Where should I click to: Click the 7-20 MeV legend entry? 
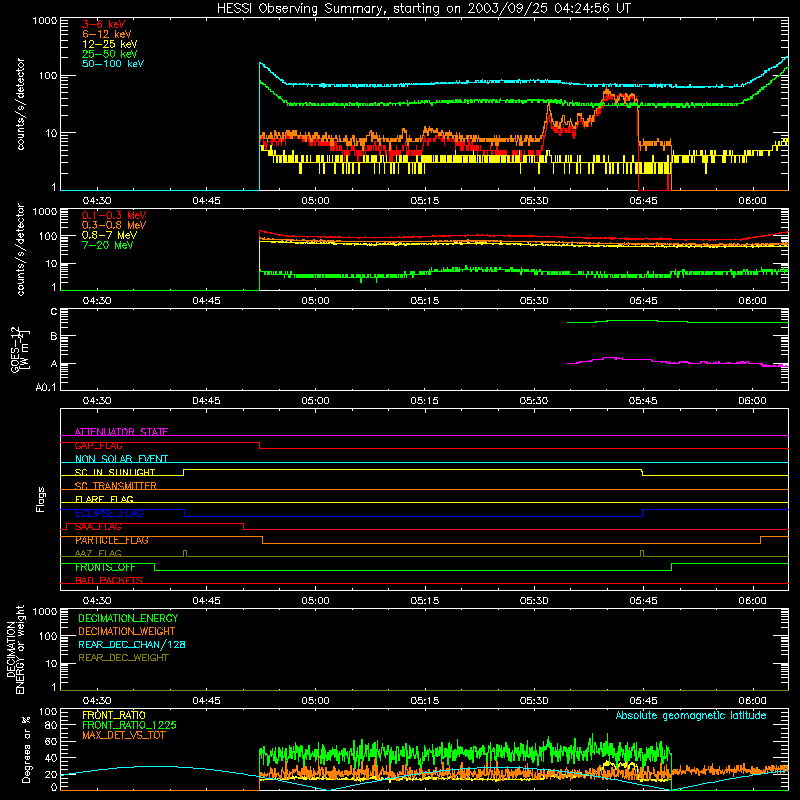tap(108, 245)
